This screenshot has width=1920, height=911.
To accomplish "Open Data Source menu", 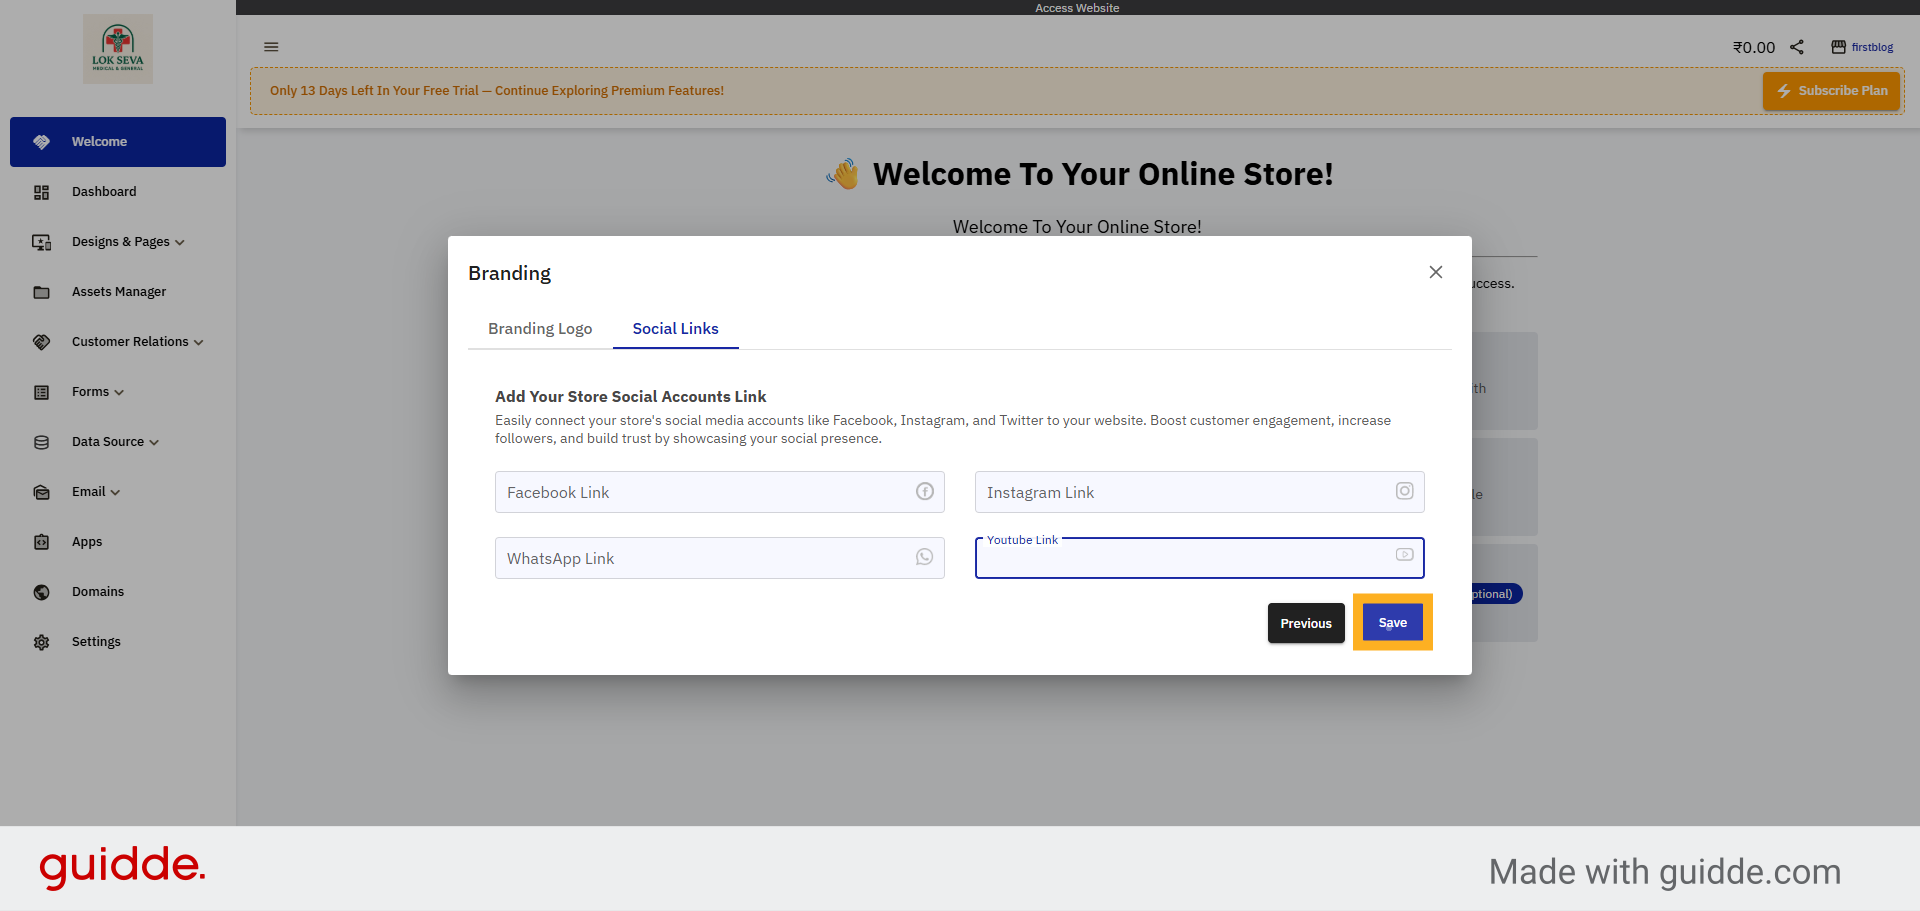I will pos(118,442).
